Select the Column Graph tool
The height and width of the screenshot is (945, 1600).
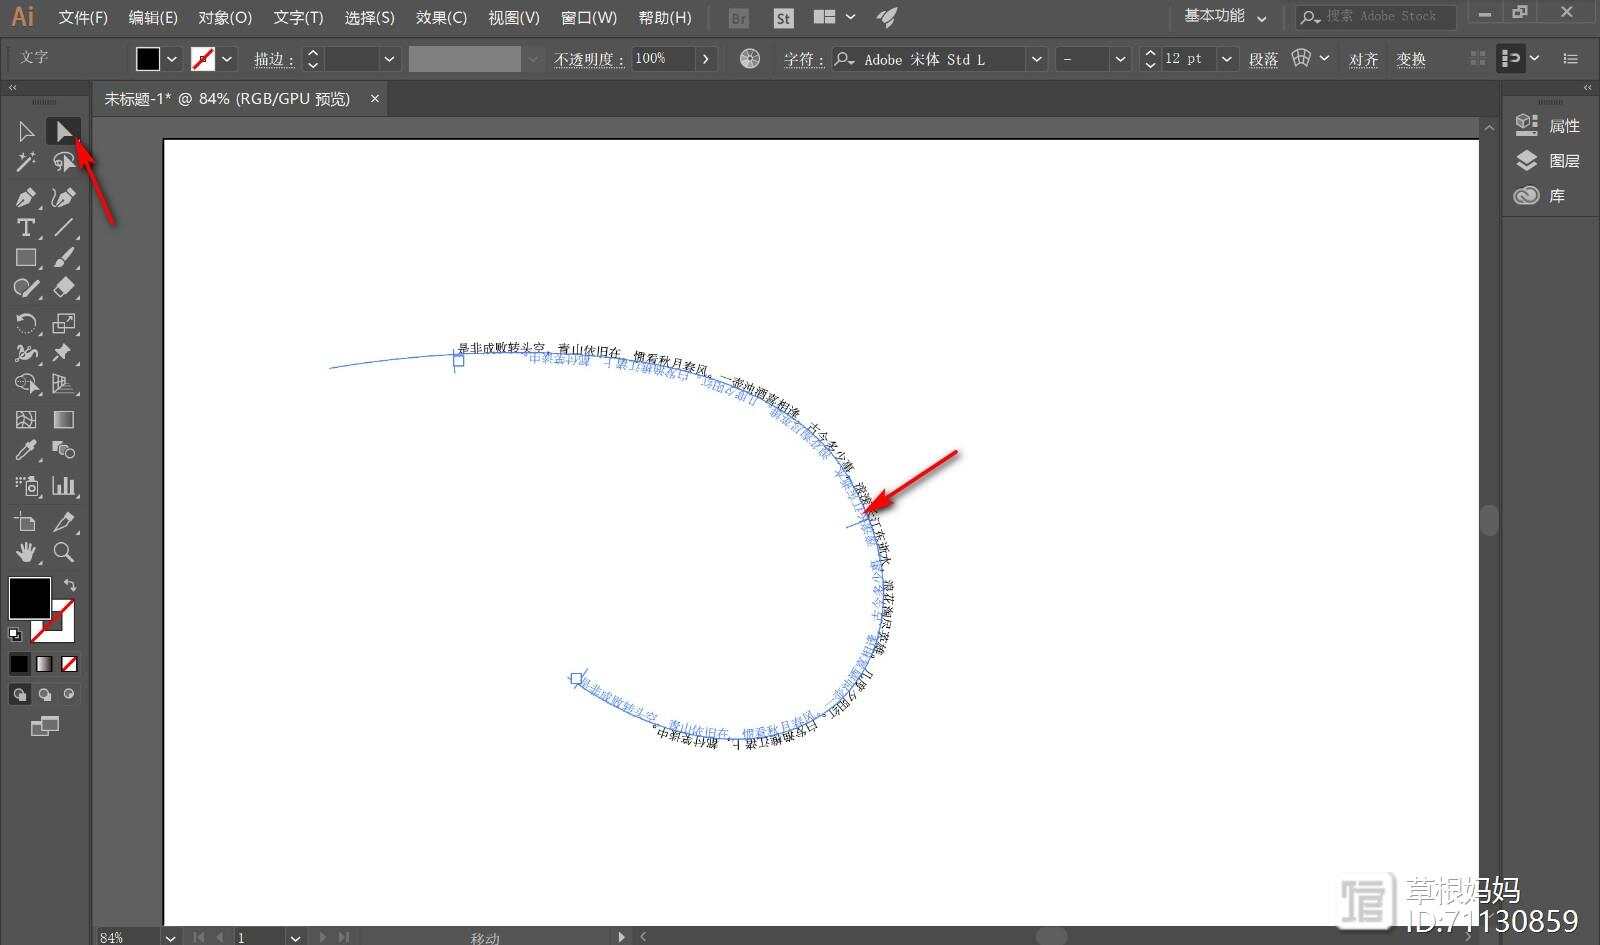click(x=63, y=486)
